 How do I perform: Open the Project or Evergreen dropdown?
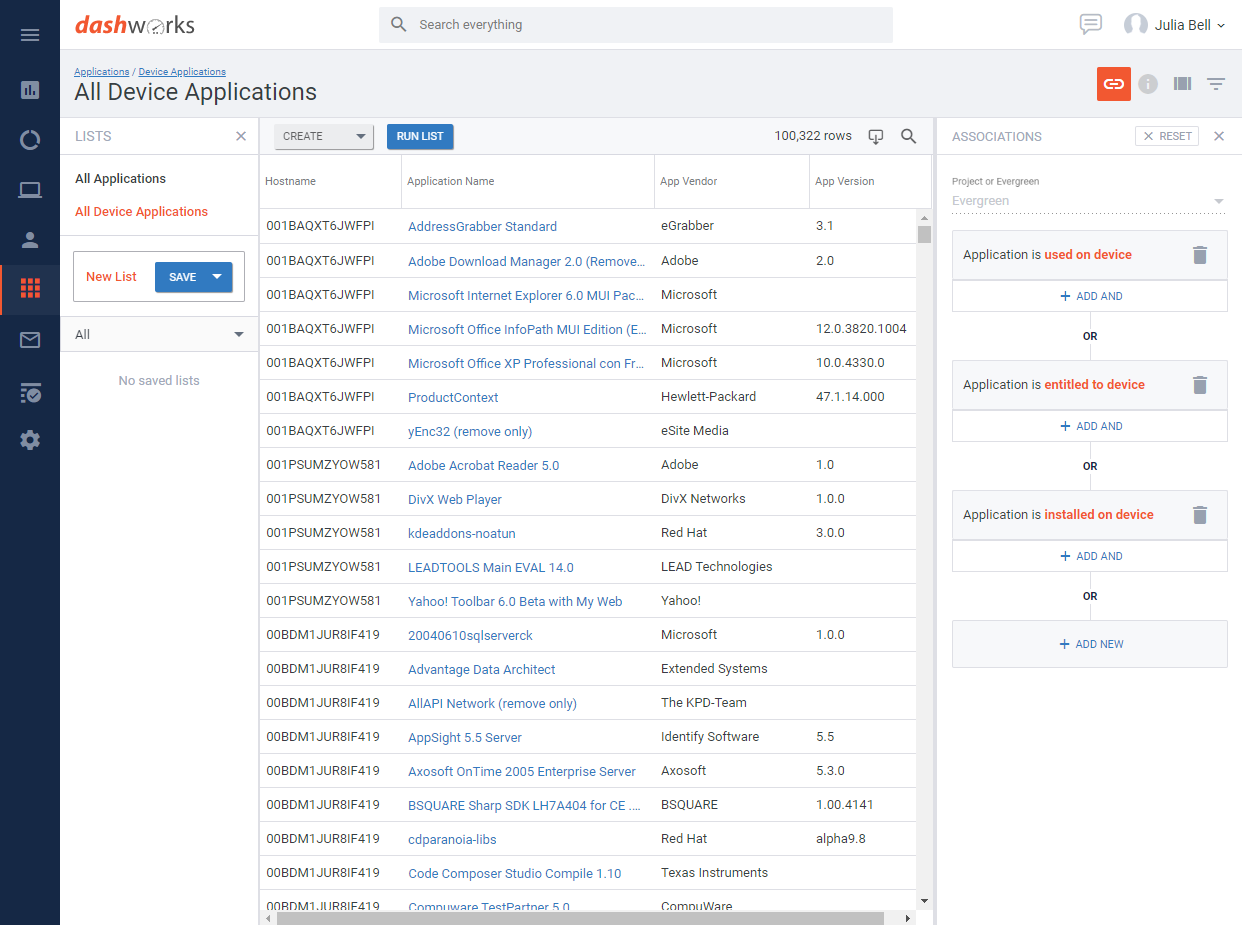coord(1089,201)
